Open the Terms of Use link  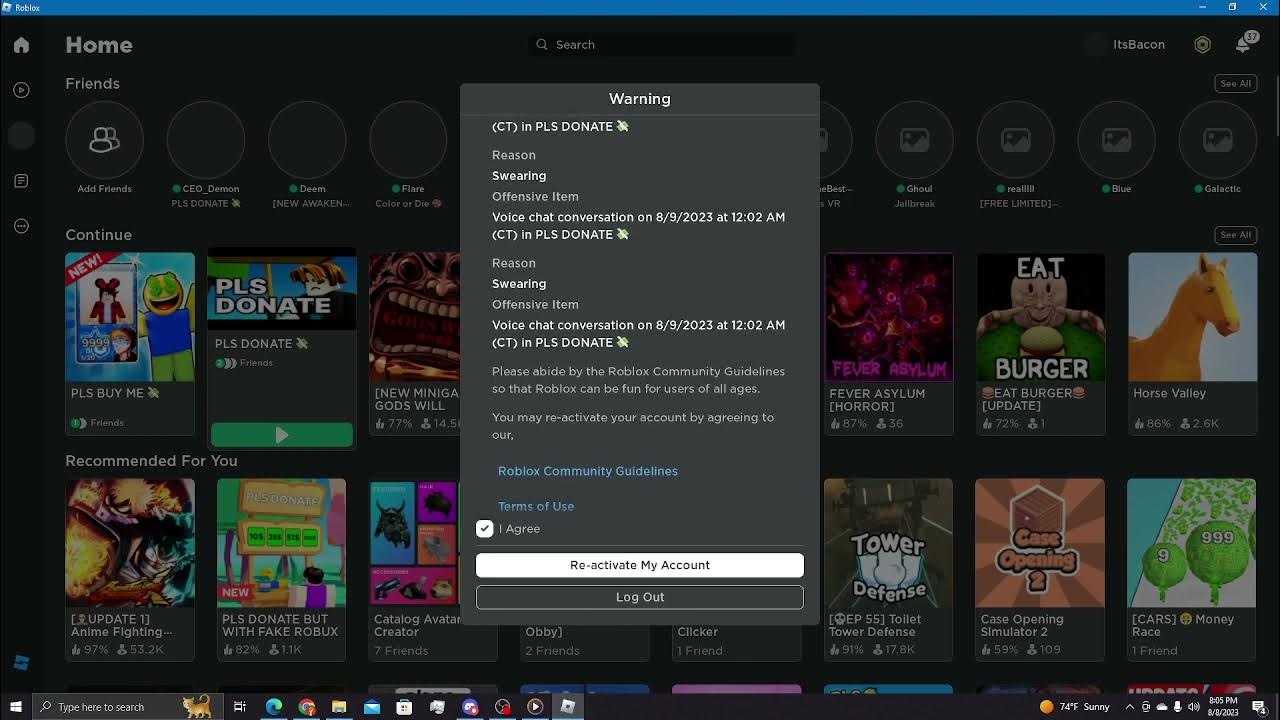click(x=536, y=506)
